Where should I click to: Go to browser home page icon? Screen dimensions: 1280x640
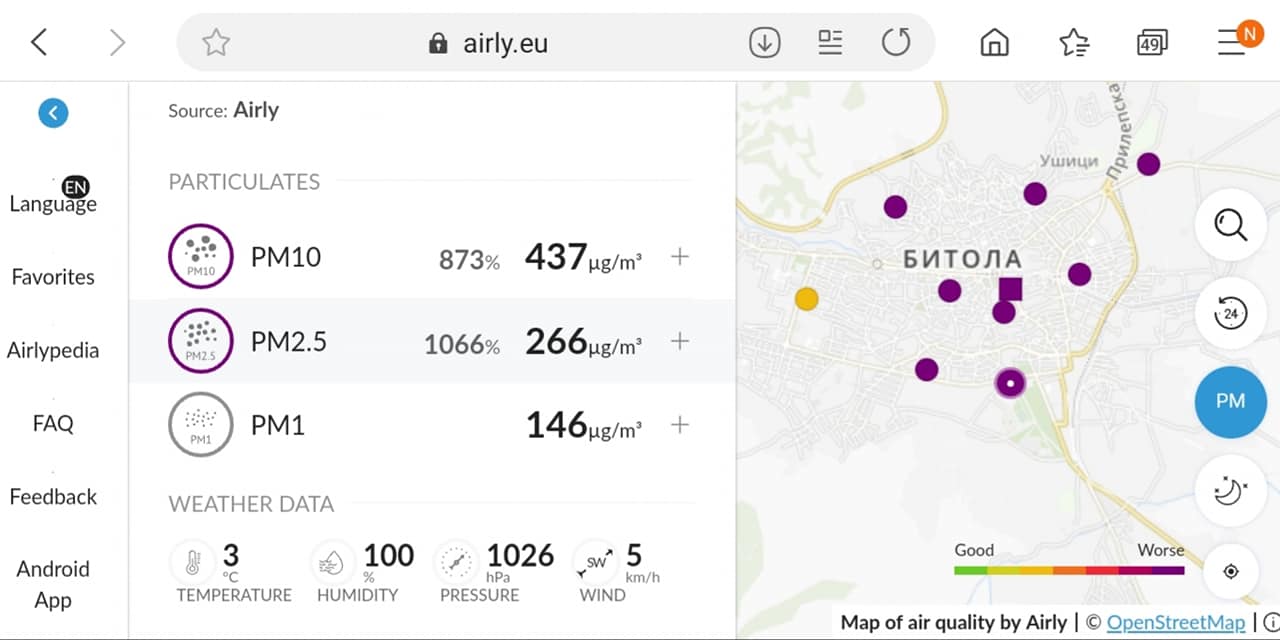point(994,42)
